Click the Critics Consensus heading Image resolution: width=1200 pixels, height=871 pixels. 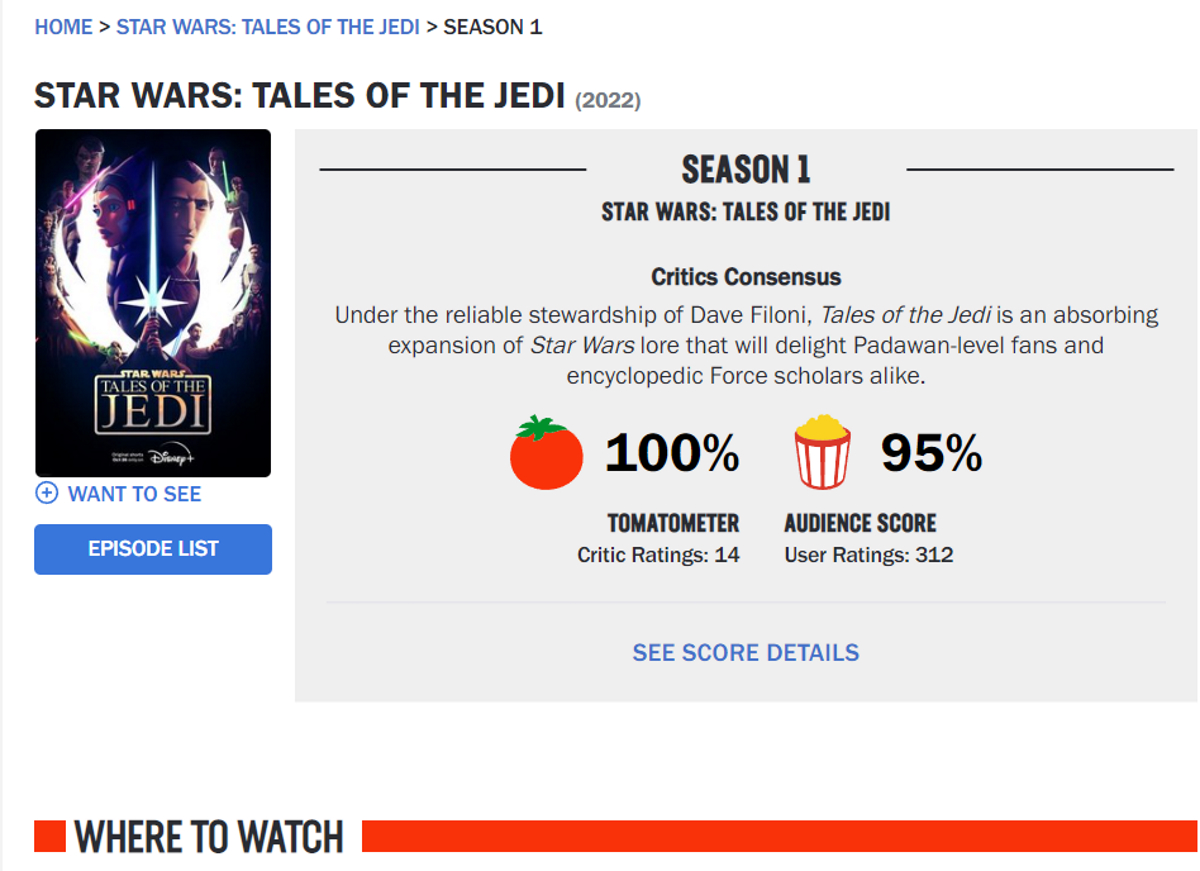click(x=746, y=277)
